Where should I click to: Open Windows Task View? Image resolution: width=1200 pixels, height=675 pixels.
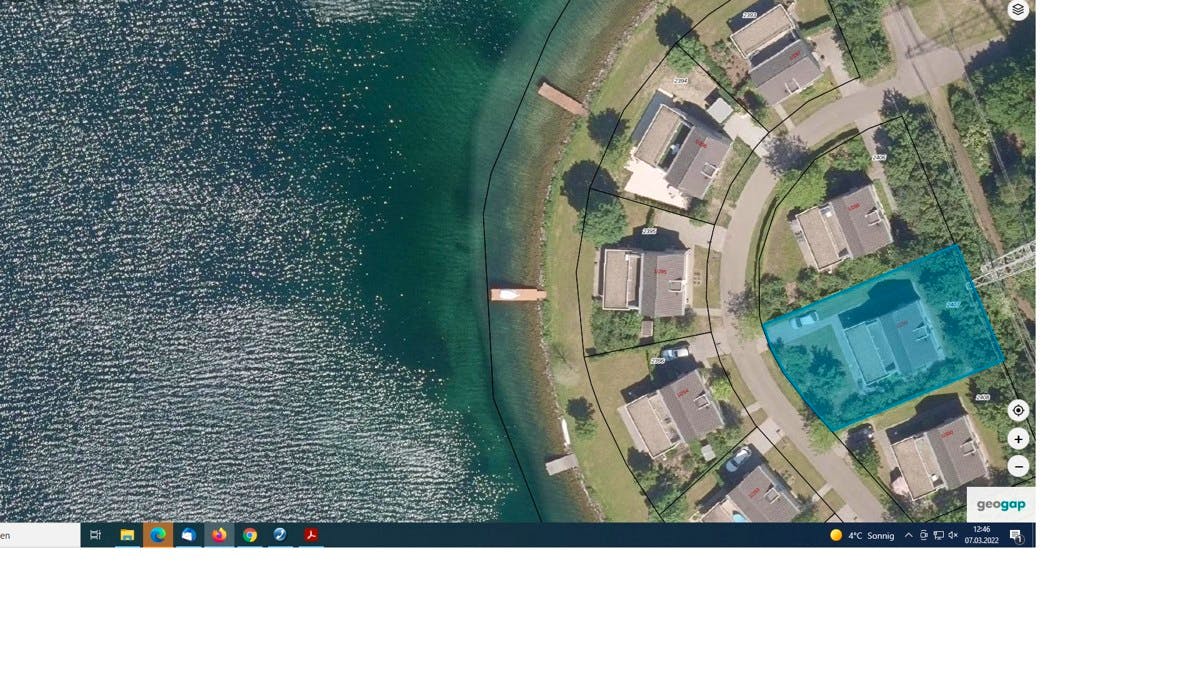point(96,535)
